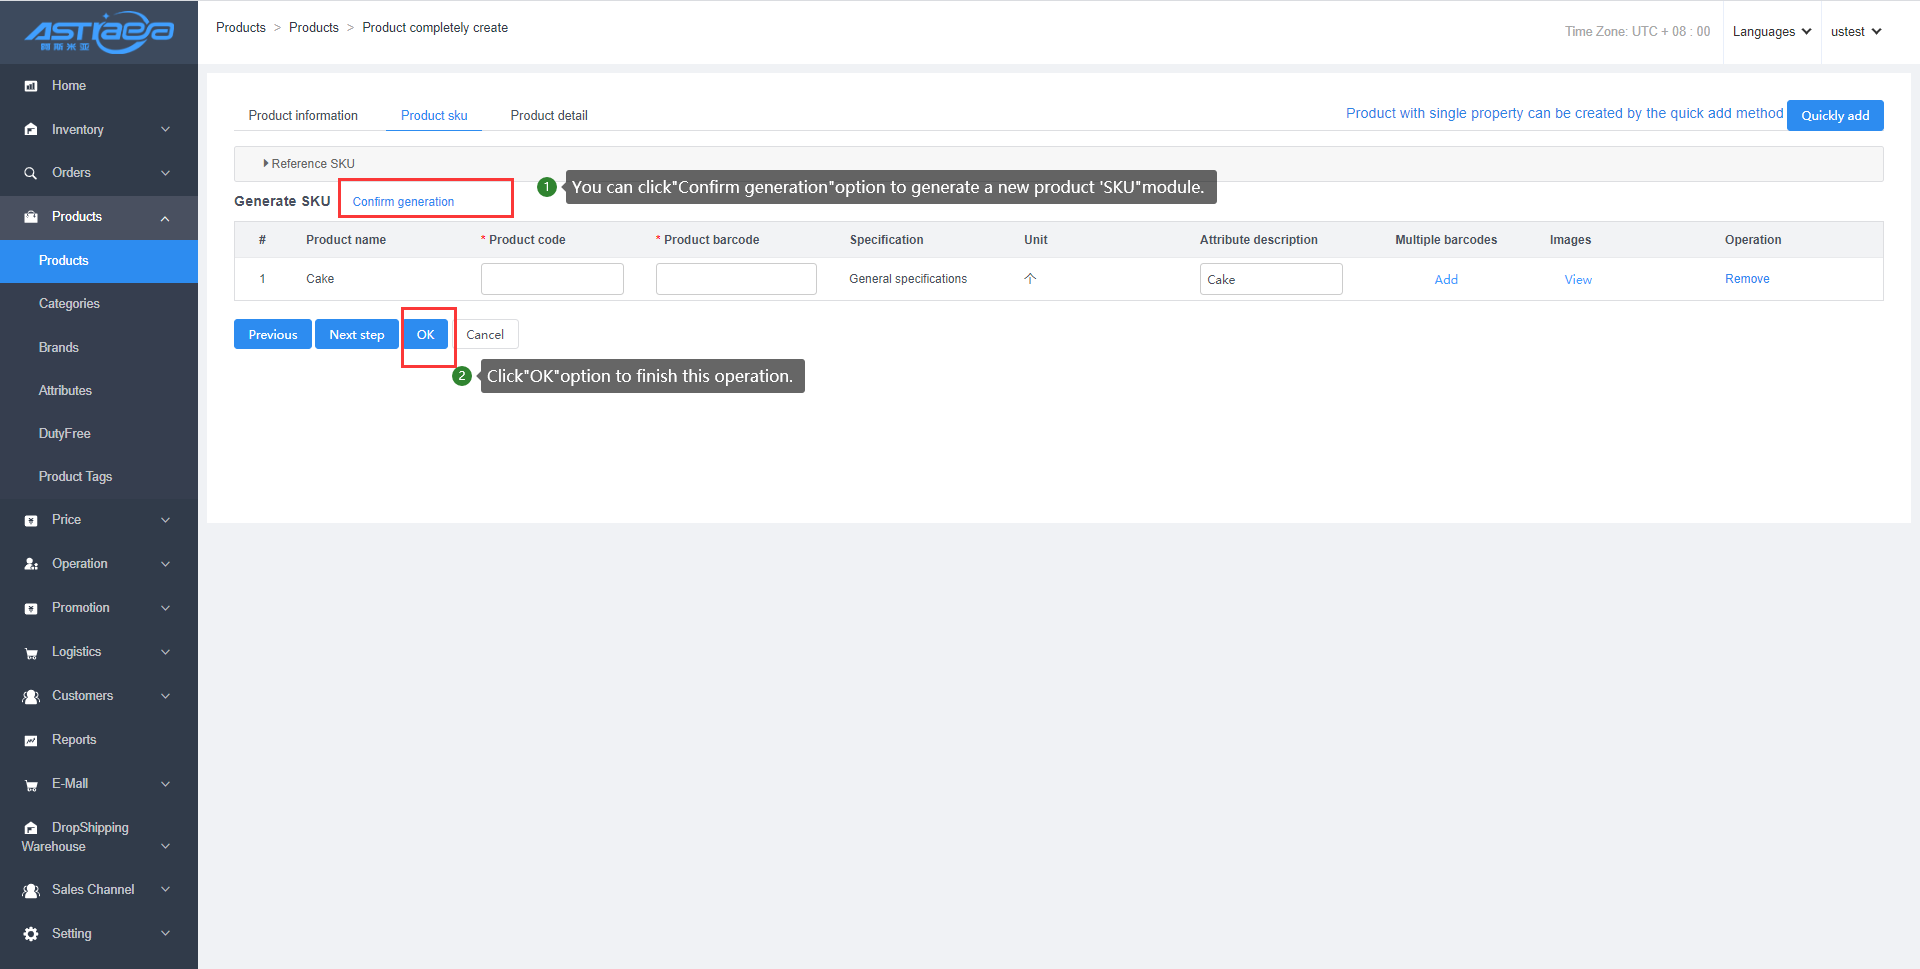The image size is (1920, 969).
Task: Collapse the Products sidebar menu chevron
Action: tap(165, 218)
